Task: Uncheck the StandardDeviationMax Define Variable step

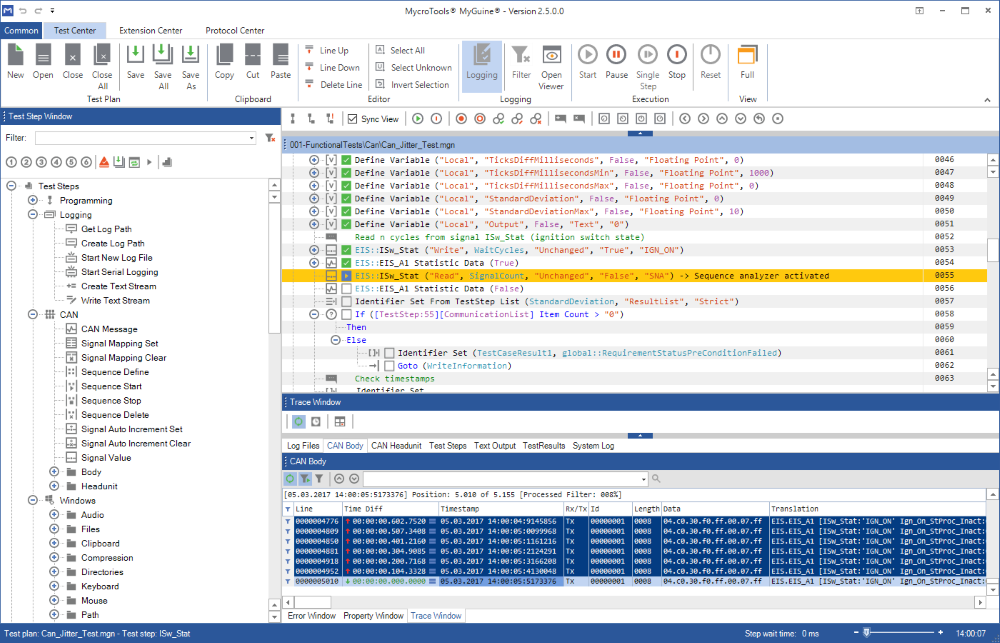Action: point(346,211)
